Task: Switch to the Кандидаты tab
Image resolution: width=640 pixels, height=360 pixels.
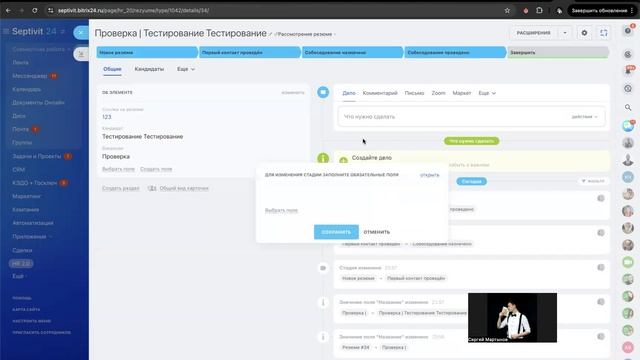Action: click(x=149, y=69)
